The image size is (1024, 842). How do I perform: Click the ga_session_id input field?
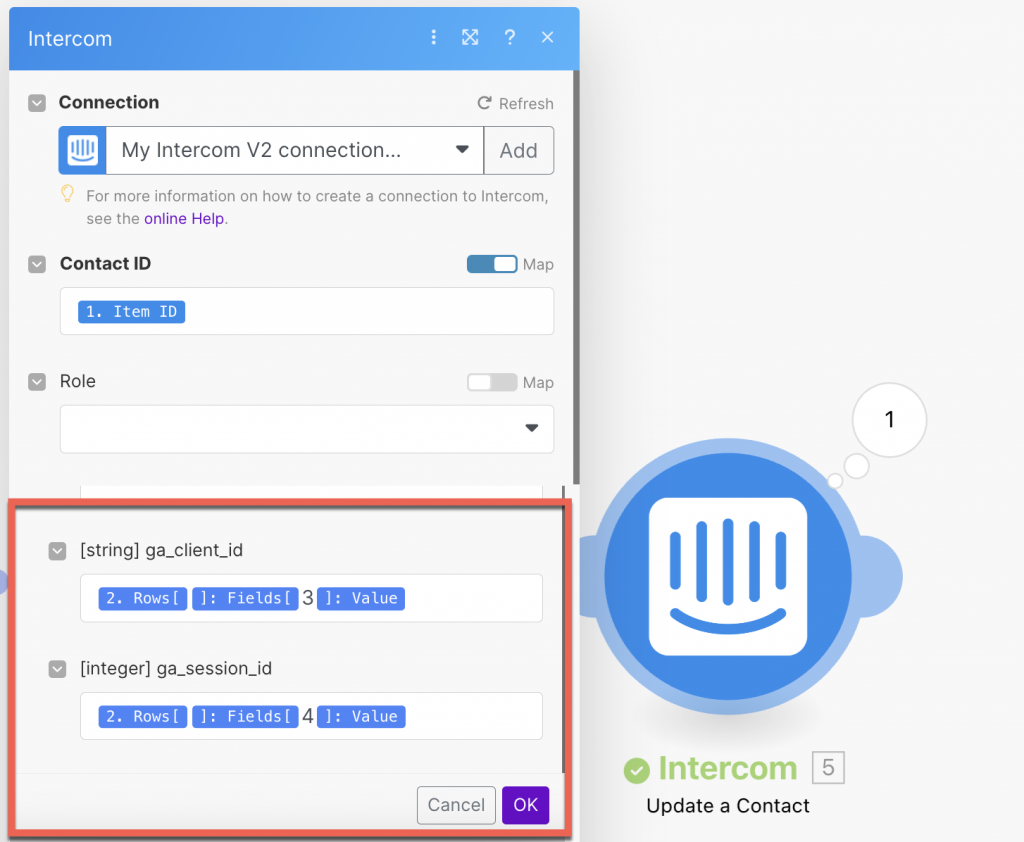tap(312, 716)
